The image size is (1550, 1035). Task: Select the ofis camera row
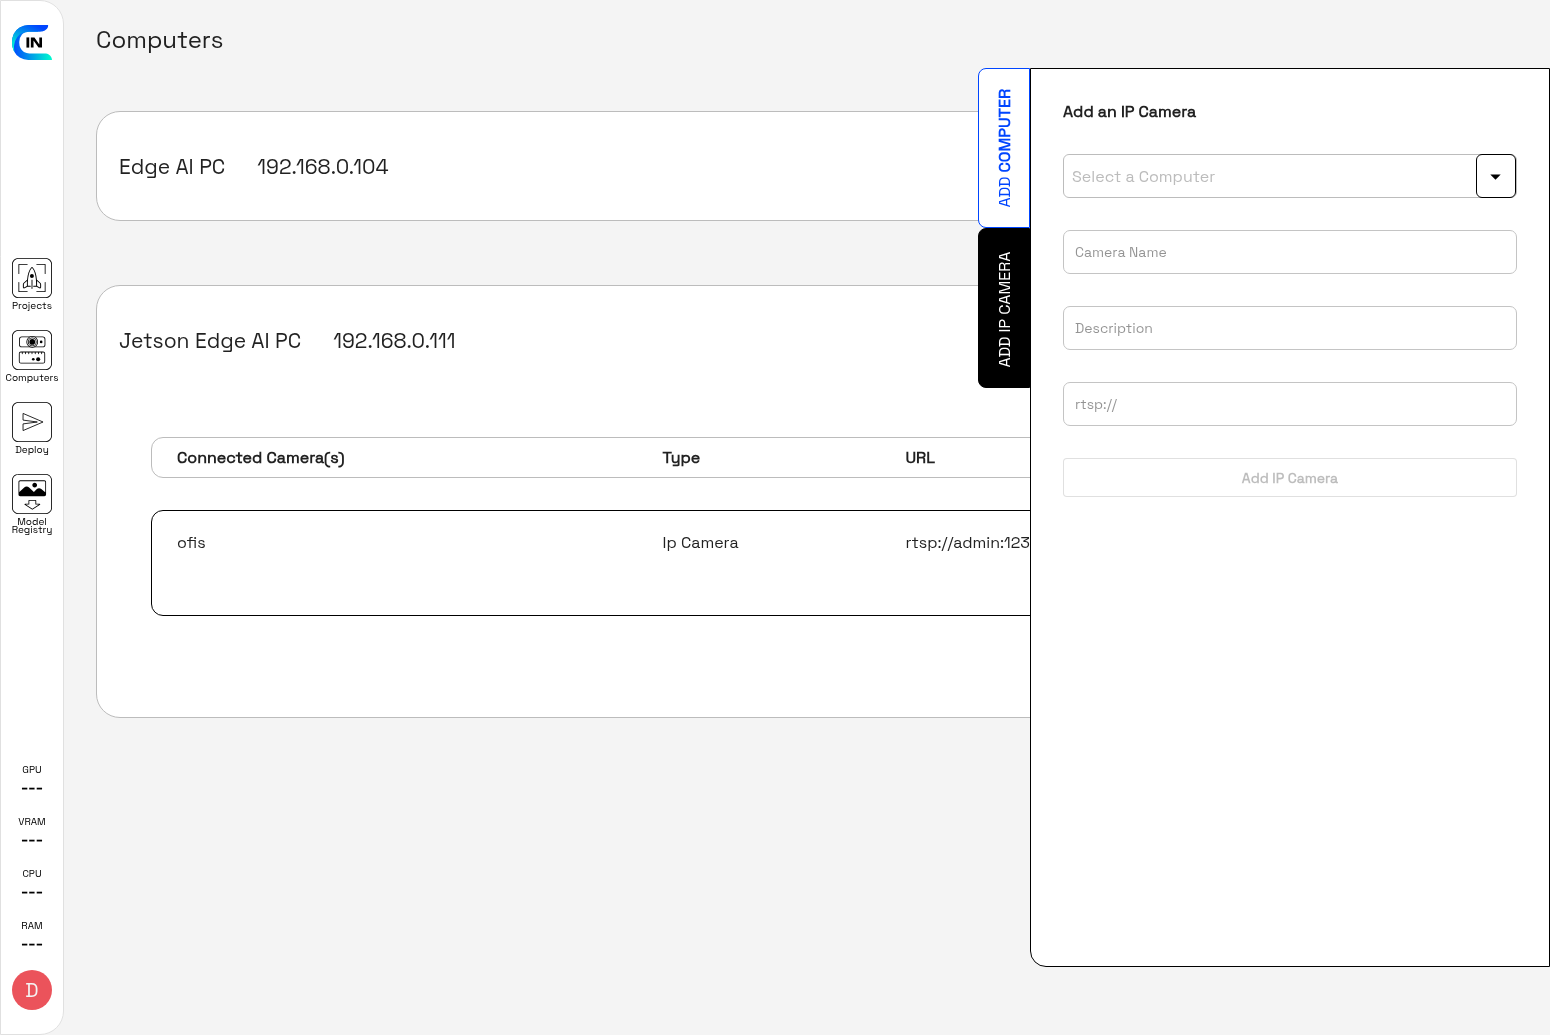click(x=500, y=562)
